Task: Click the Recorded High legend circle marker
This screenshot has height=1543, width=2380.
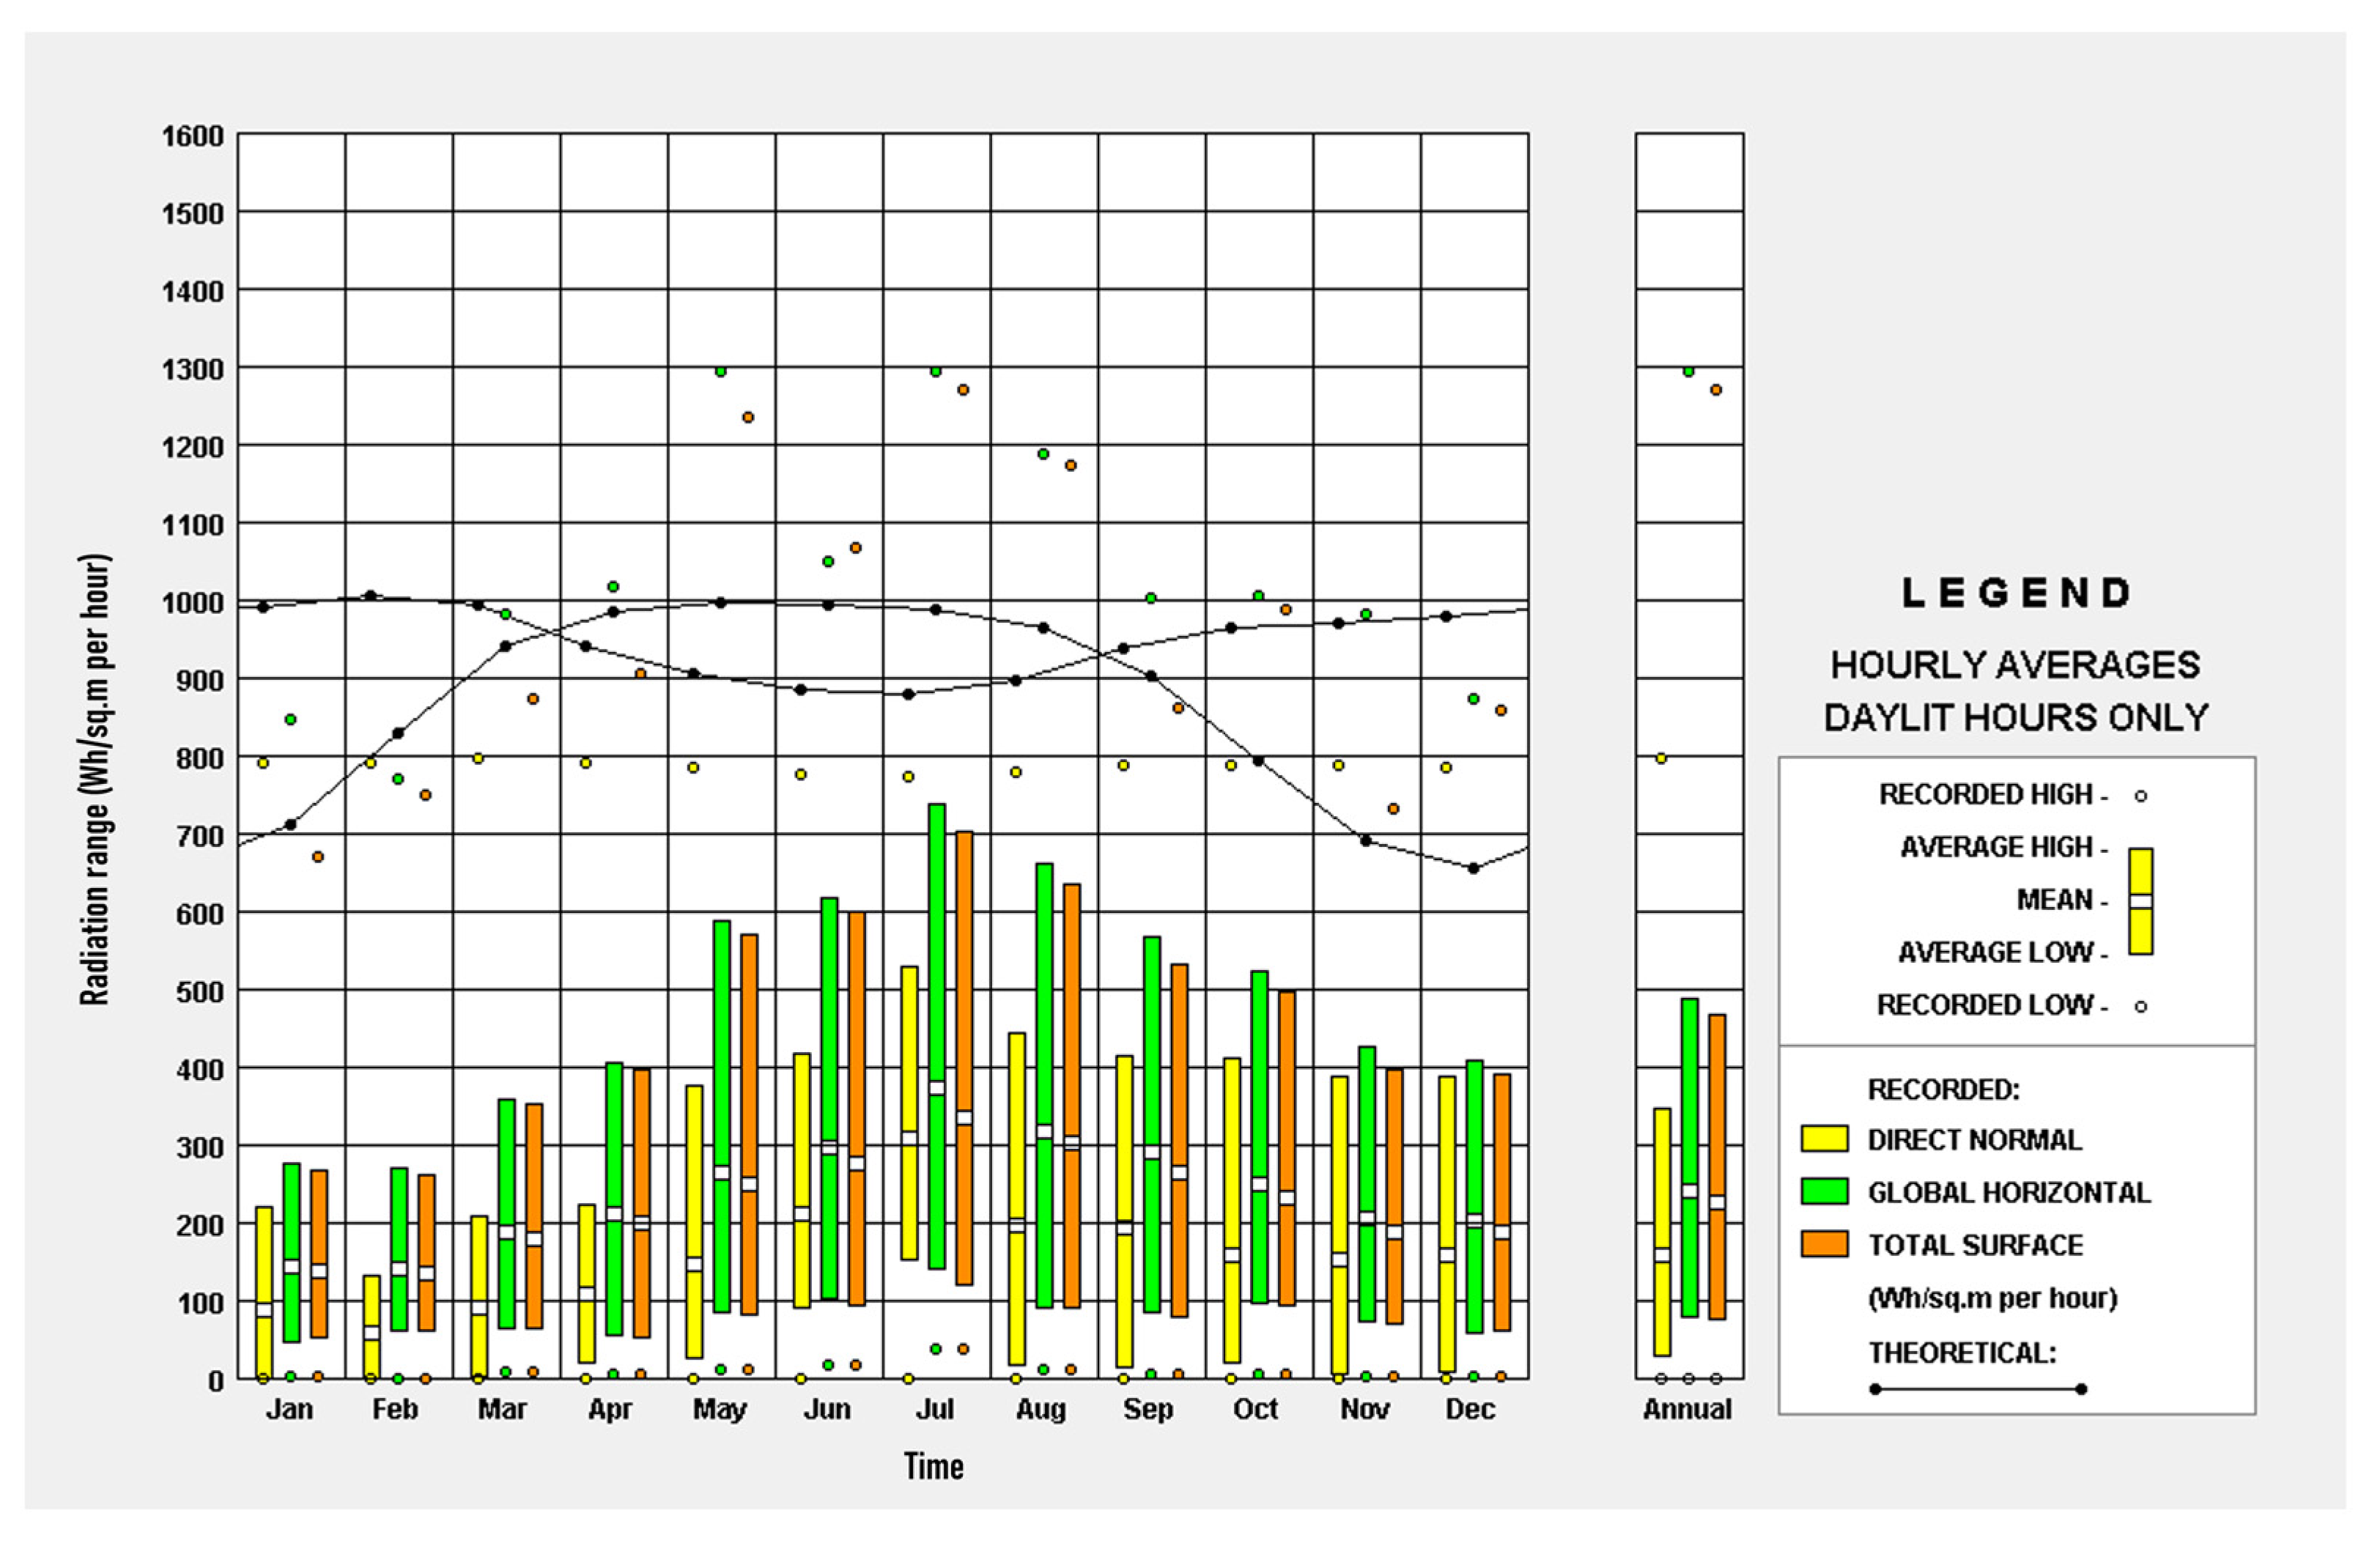Action: 2140,797
